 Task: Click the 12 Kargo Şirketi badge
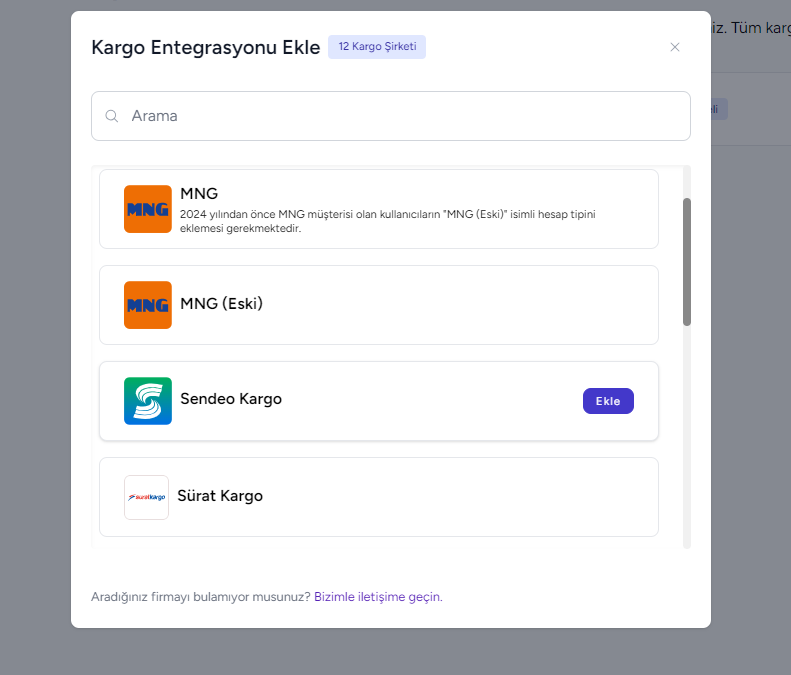point(377,47)
